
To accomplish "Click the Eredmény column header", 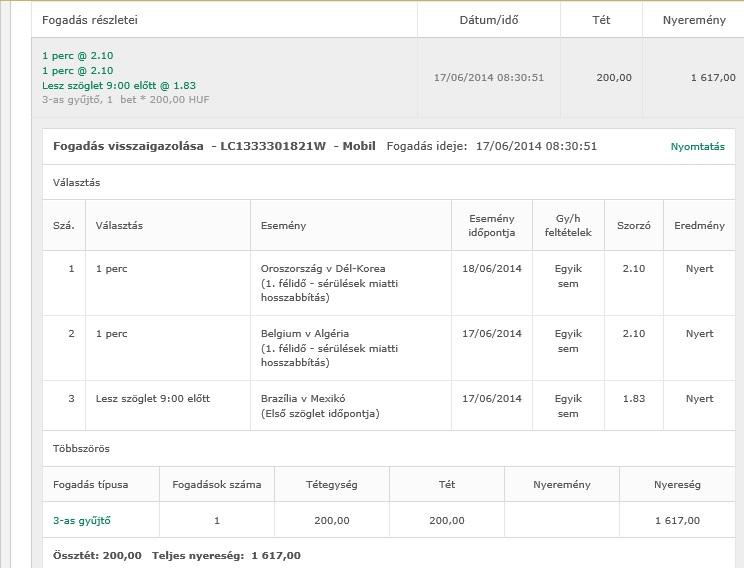I will tap(699, 225).
